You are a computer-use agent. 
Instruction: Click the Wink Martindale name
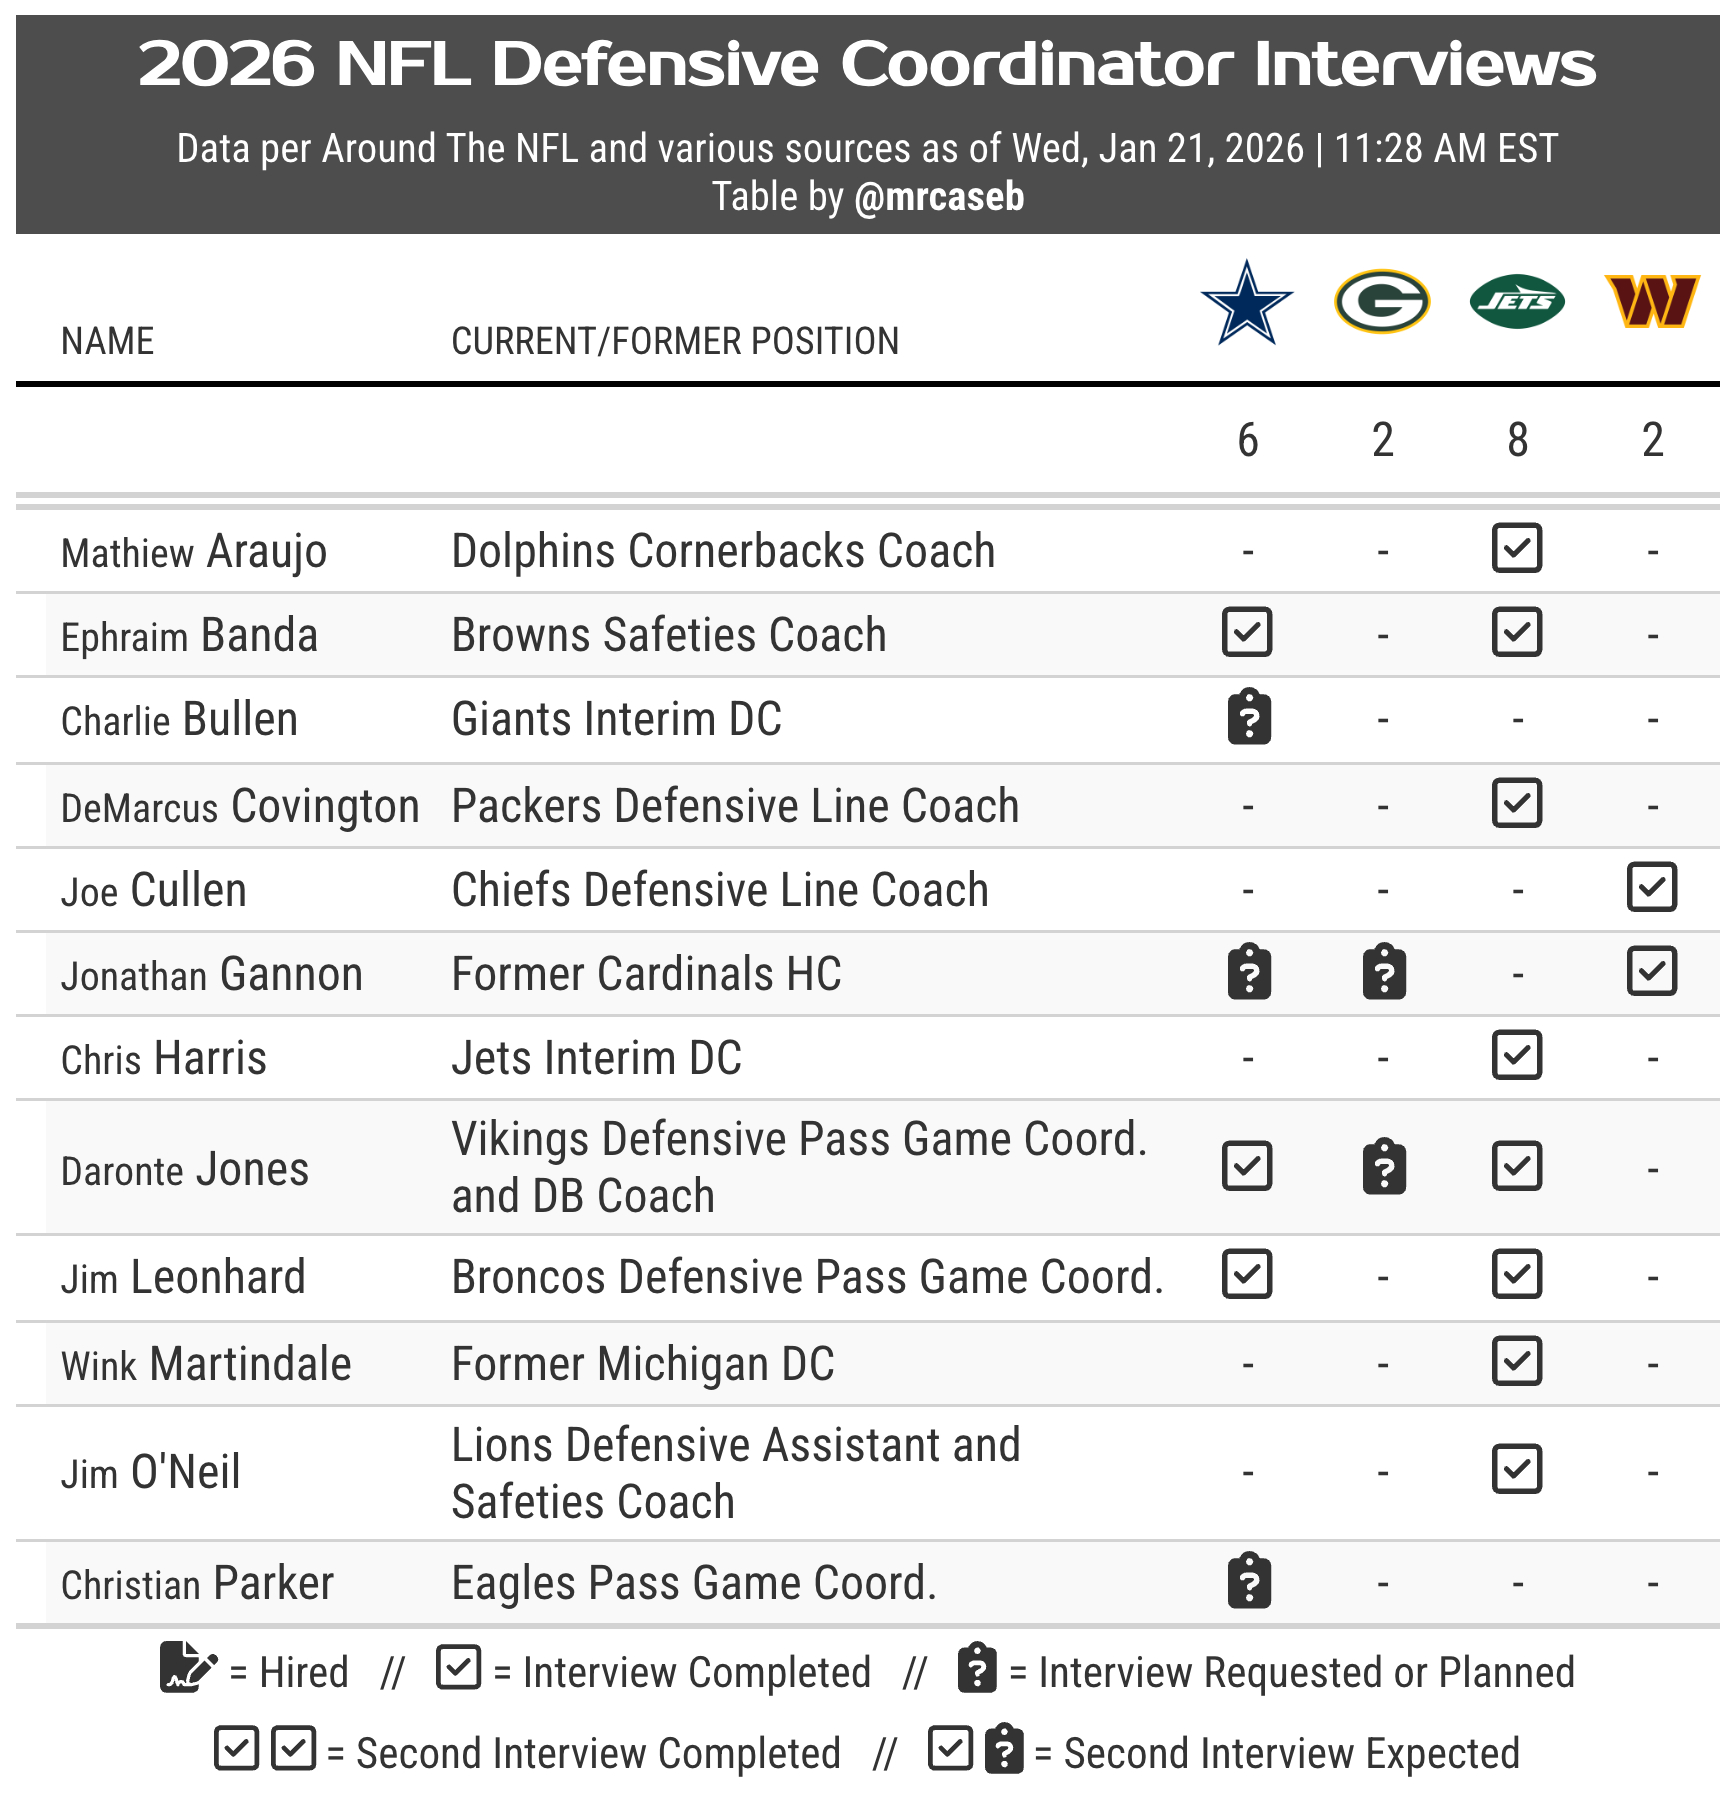click(206, 1364)
